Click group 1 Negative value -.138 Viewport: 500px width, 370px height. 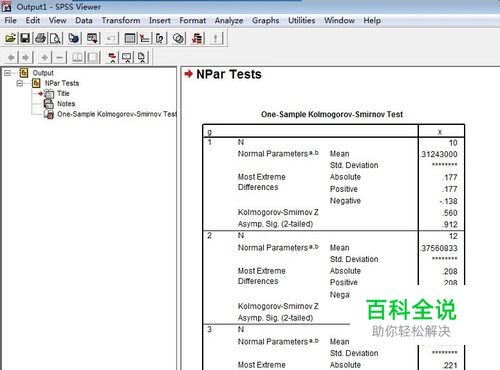(x=448, y=201)
